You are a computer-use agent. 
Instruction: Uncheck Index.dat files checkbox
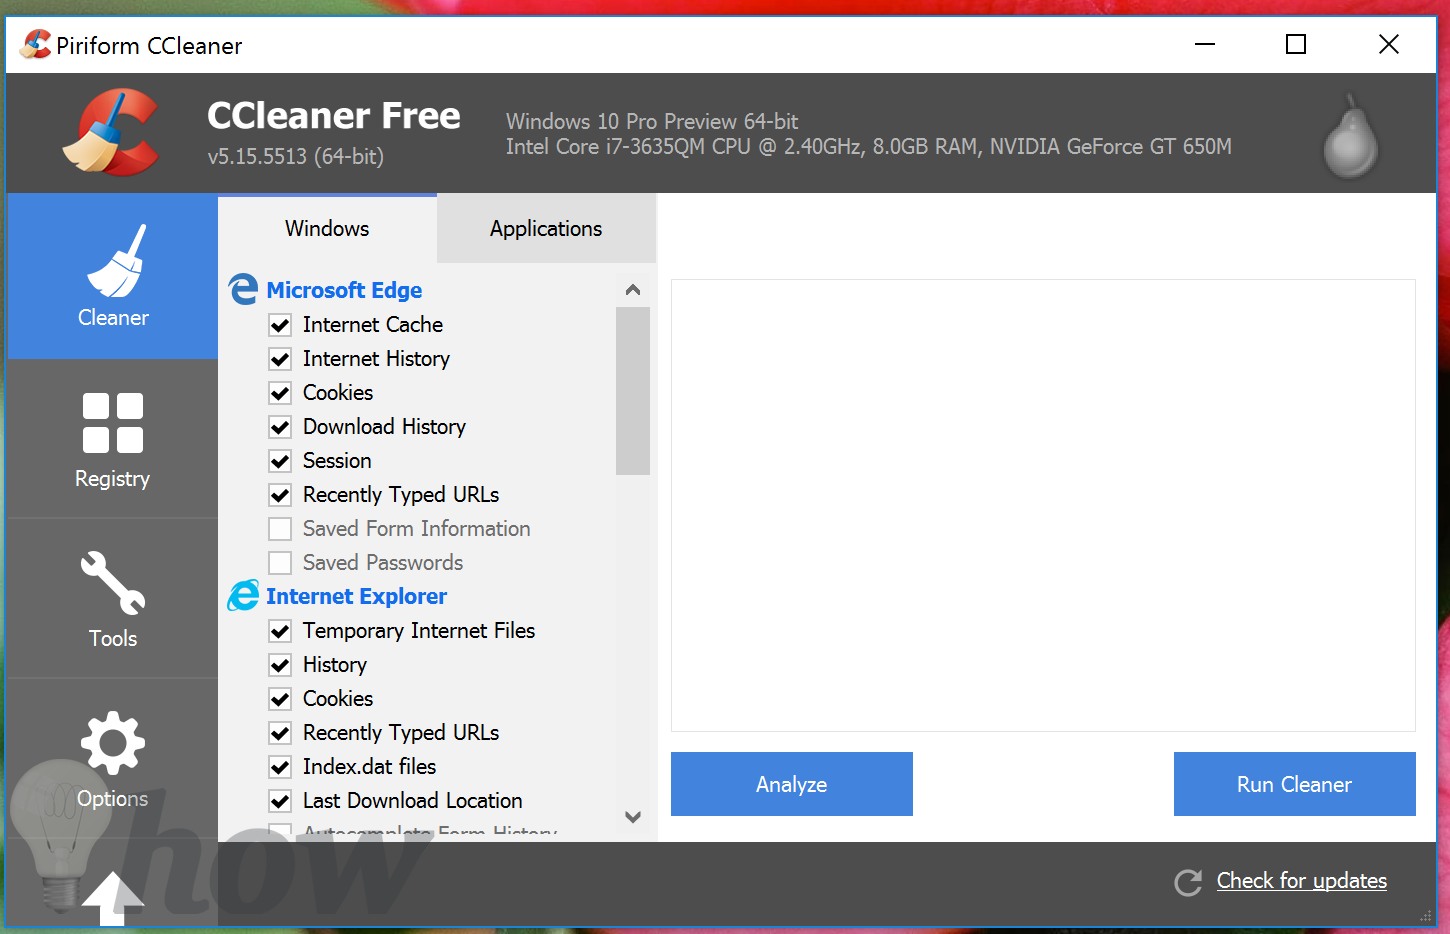[x=280, y=767]
